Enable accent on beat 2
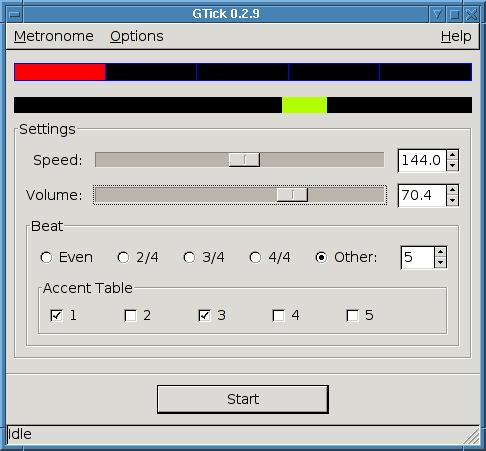486x451 pixels. click(130, 315)
